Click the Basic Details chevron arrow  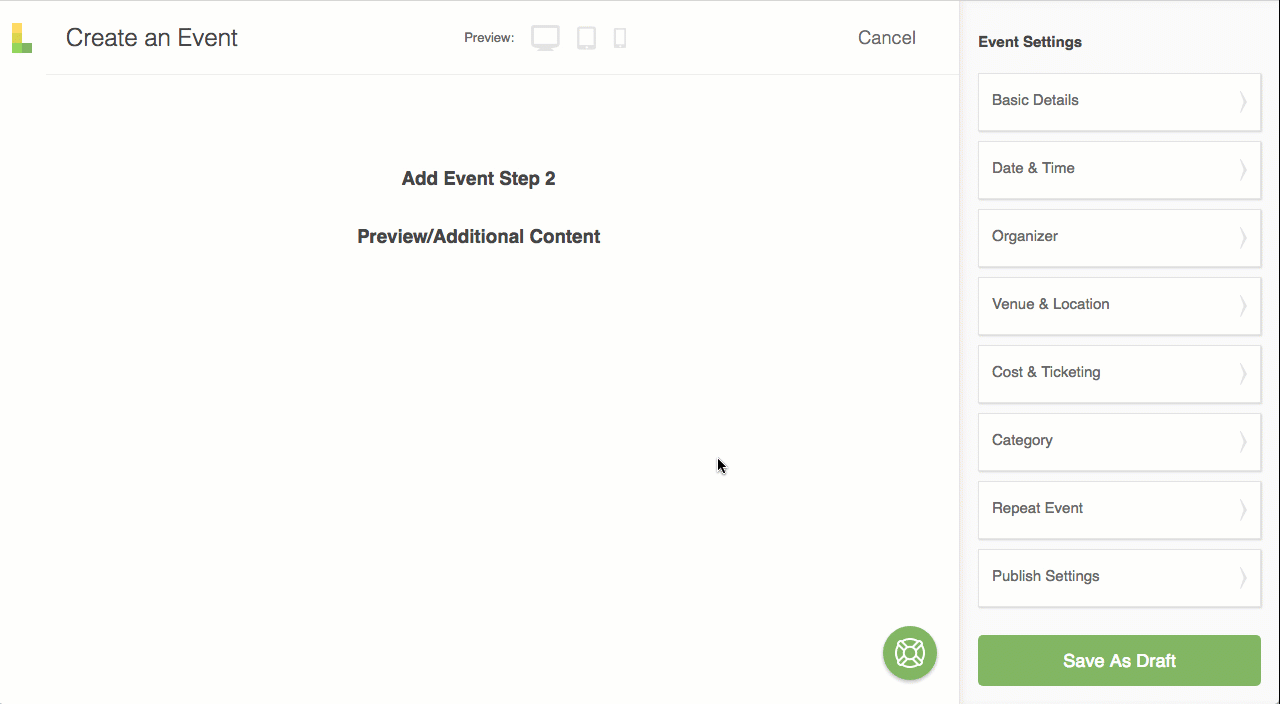click(x=1243, y=101)
